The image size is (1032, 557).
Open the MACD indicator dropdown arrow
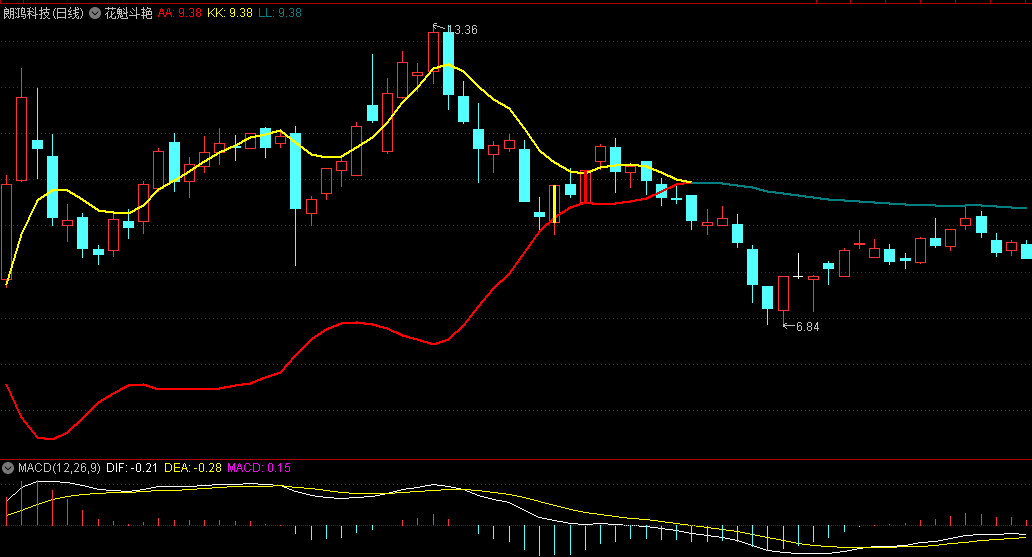(8, 468)
